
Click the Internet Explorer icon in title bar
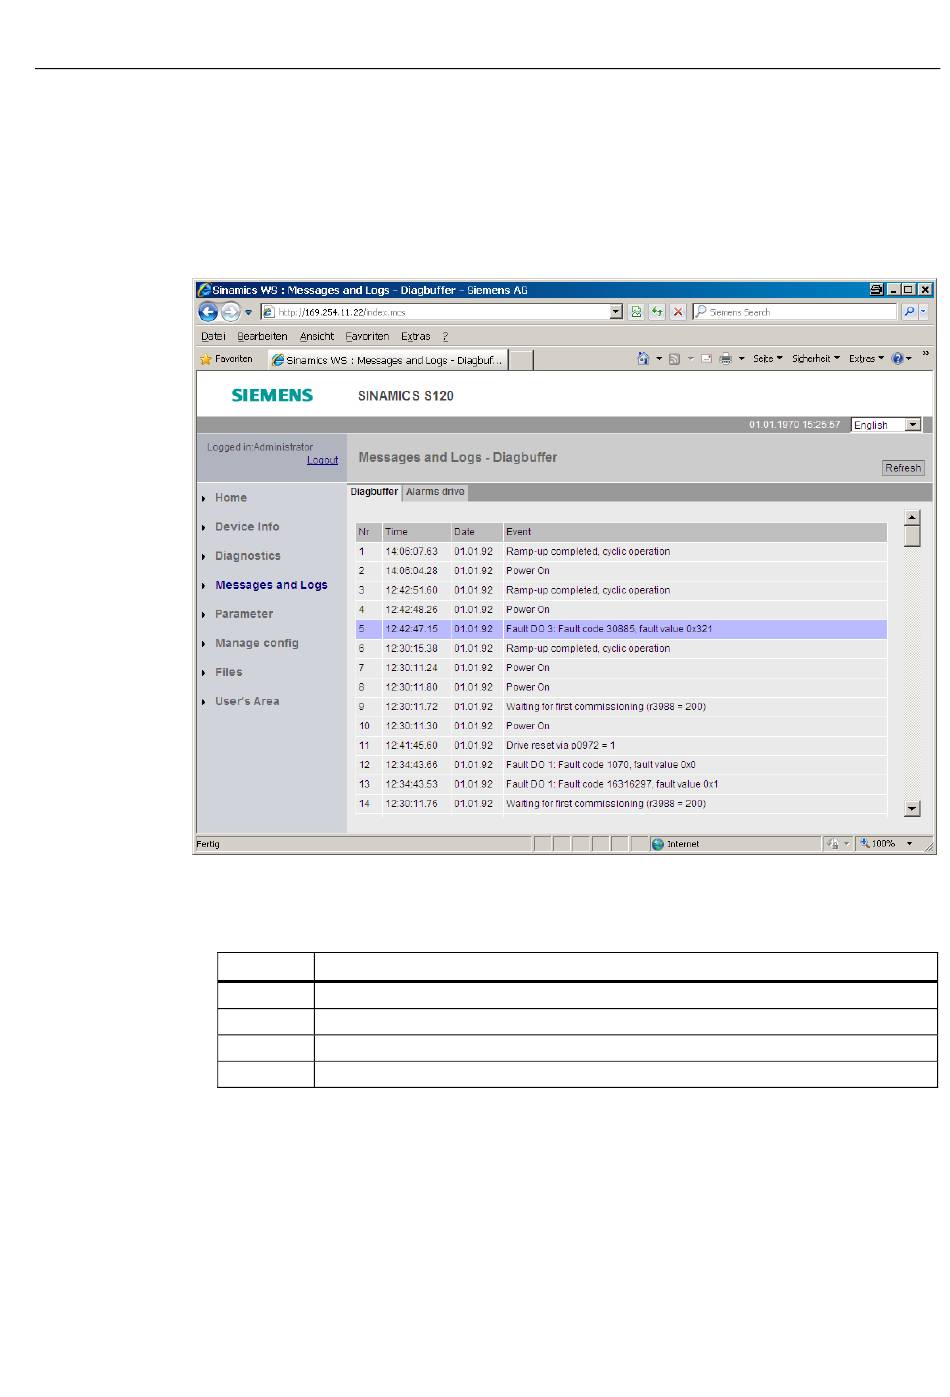click(203, 290)
